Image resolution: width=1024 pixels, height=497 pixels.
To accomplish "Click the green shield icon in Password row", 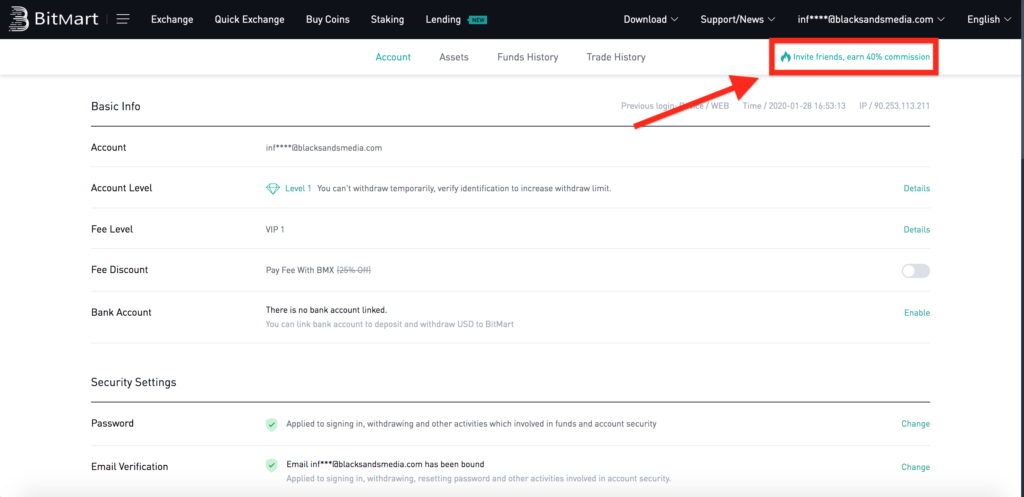I will pos(271,424).
